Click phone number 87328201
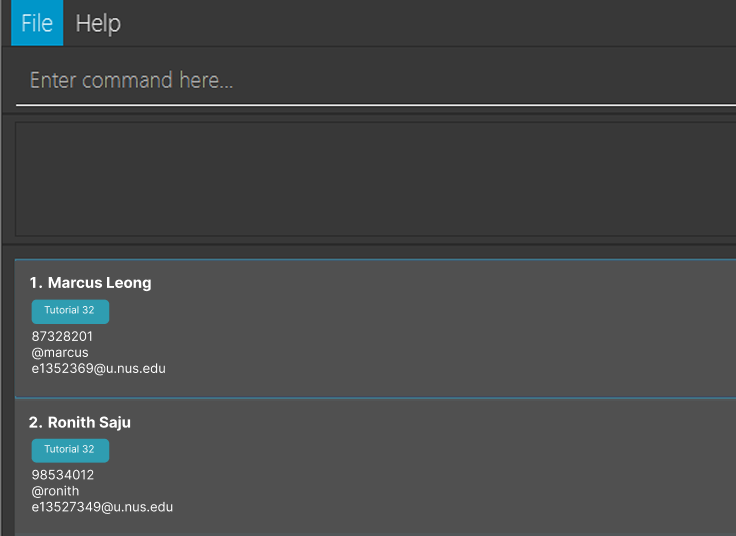 (x=62, y=336)
